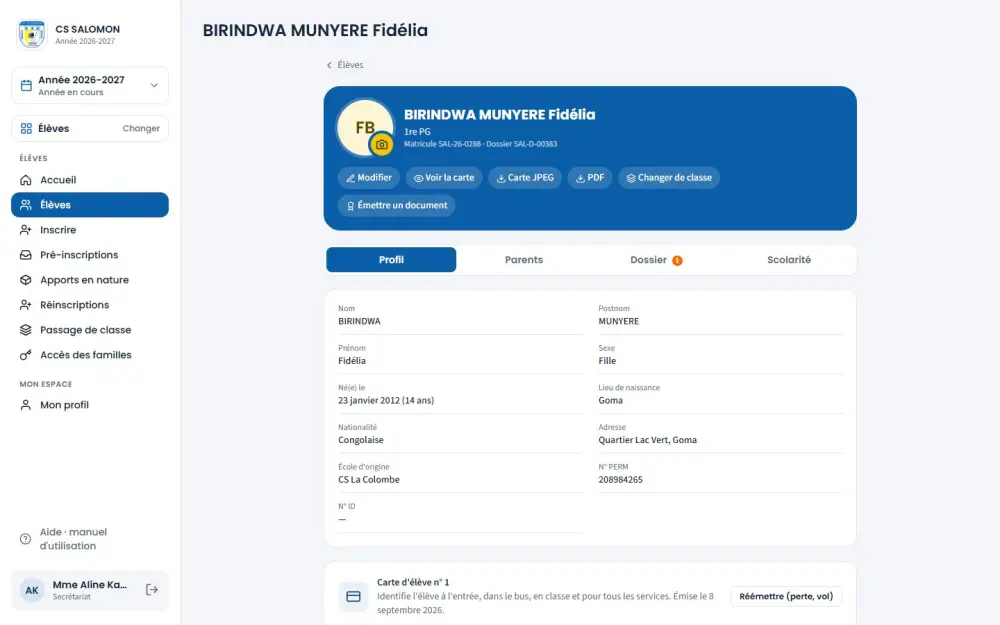Click the logout icon beside Mme Aline

[152, 590]
